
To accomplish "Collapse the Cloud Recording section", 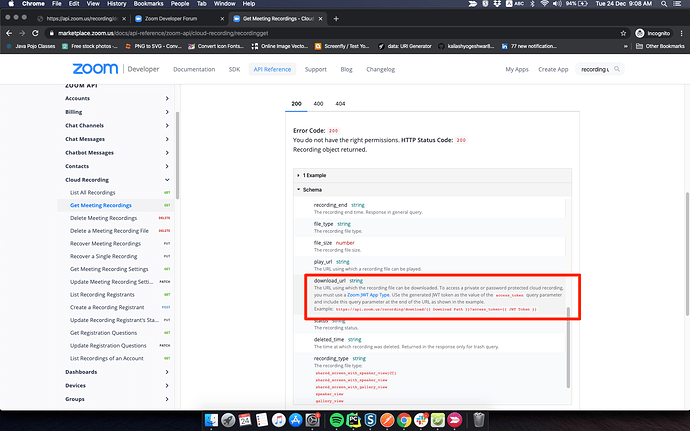I will [167, 180].
